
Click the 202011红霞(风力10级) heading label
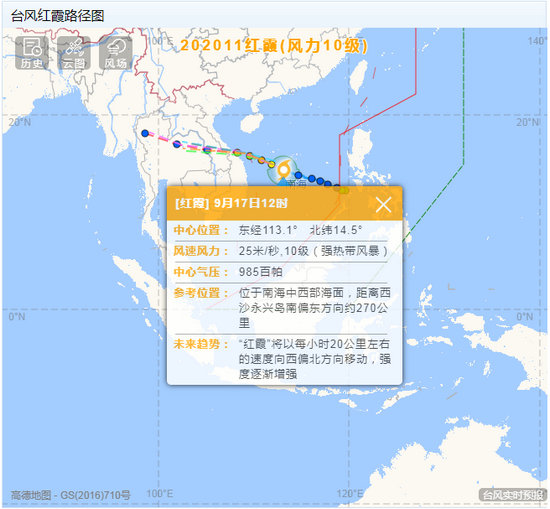coord(274,46)
